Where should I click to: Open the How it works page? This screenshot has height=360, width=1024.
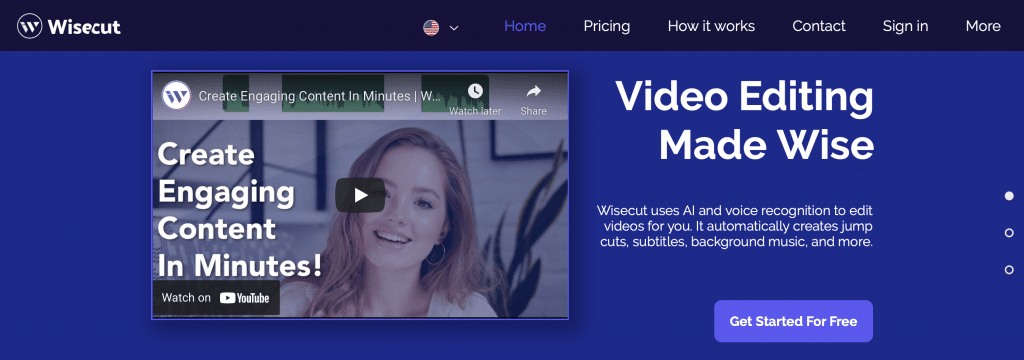click(711, 26)
